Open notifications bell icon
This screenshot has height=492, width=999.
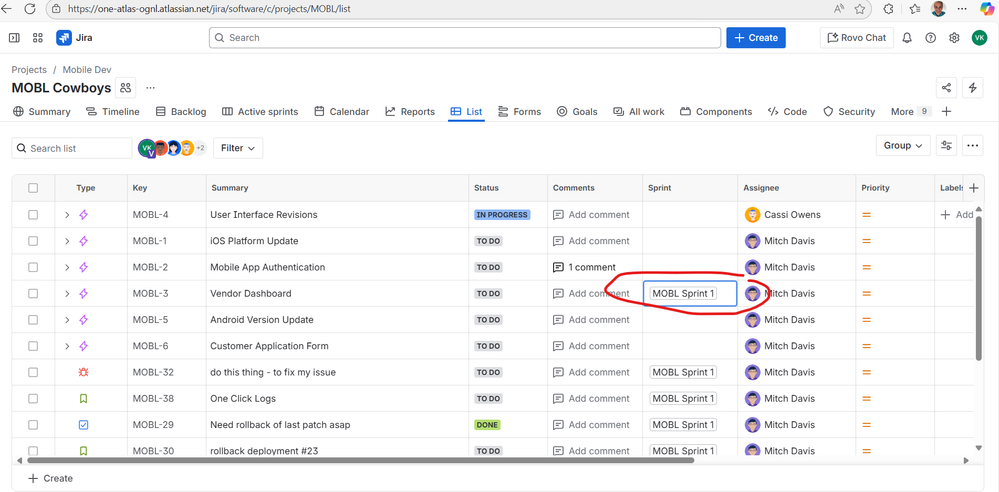click(x=907, y=38)
